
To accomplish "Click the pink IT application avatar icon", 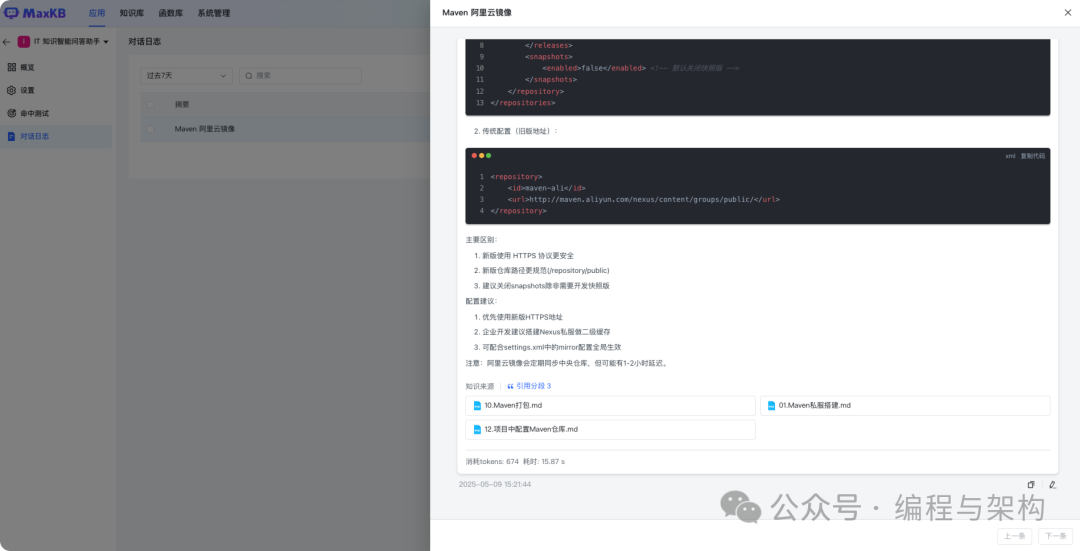I will pyautogui.click(x=23, y=42).
